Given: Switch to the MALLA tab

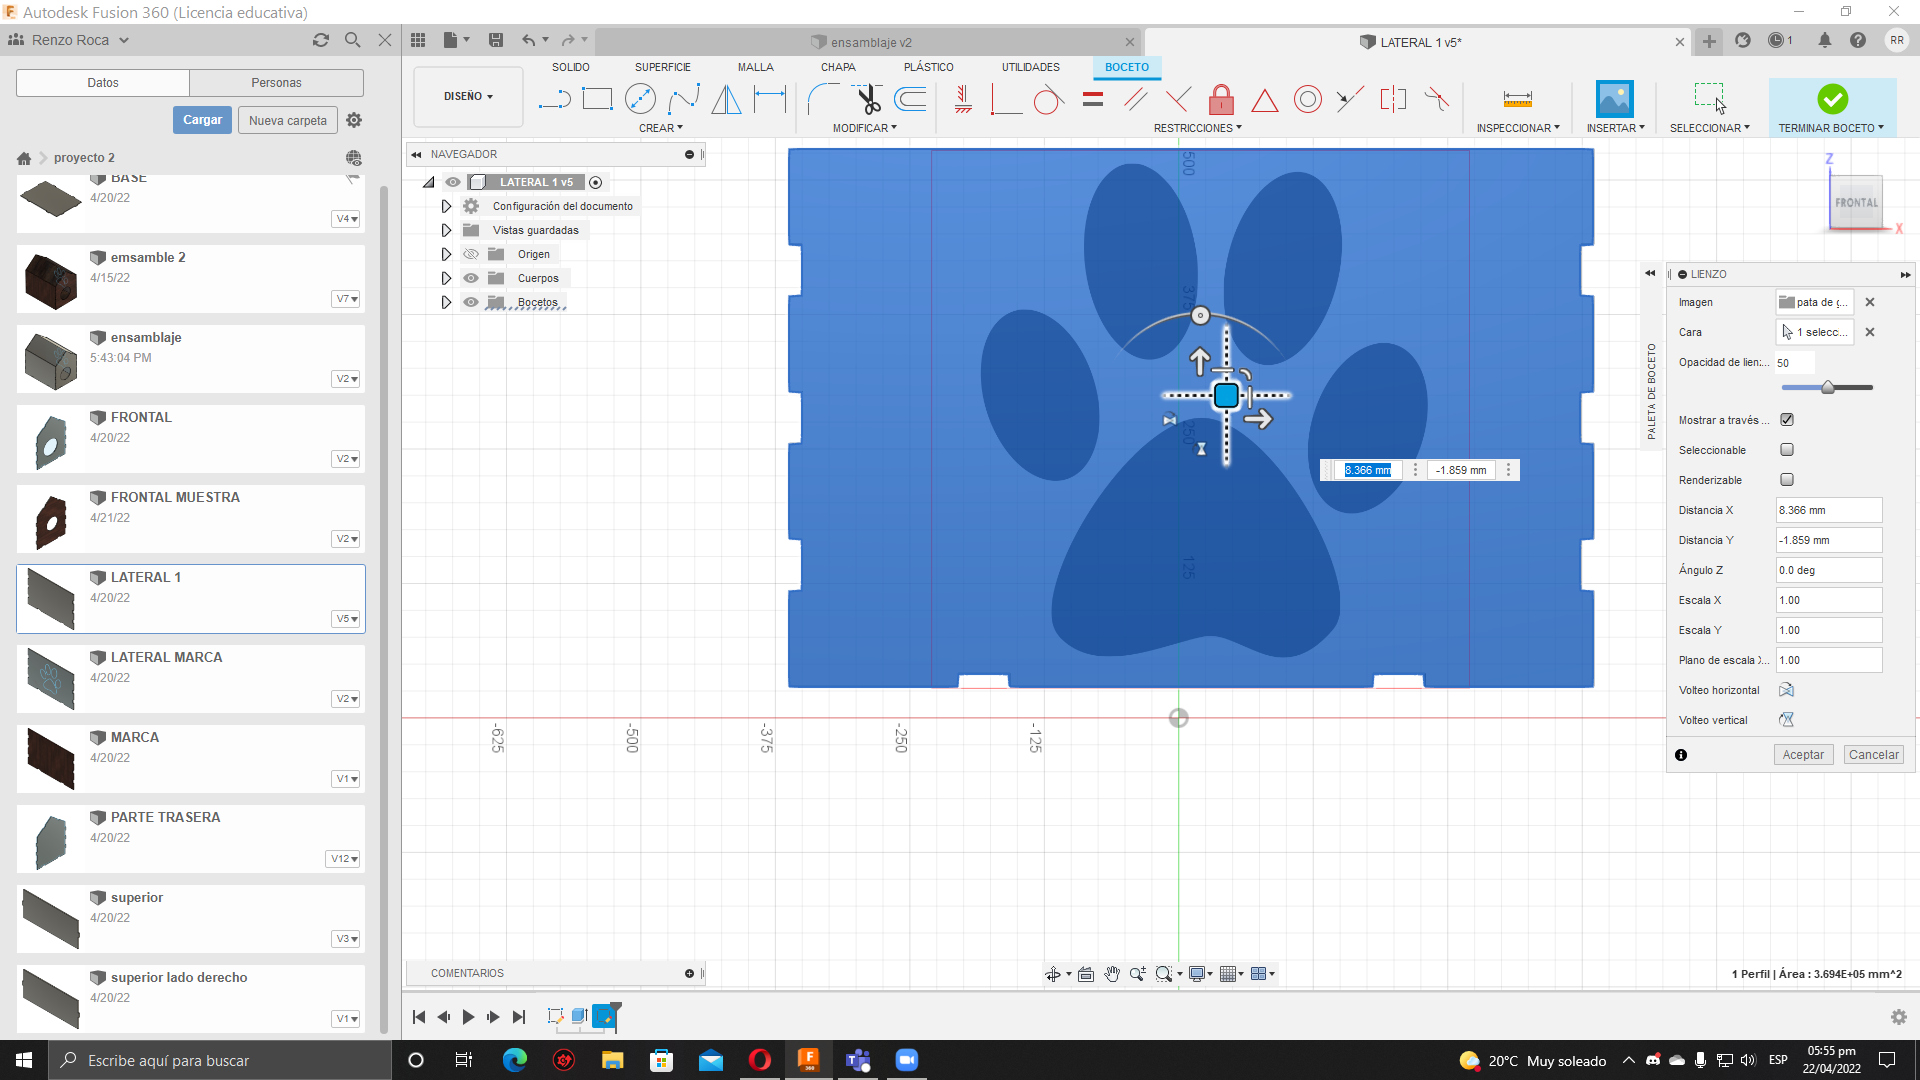Looking at the screenshot, I should pyautogui.click(x=756, y=67).
